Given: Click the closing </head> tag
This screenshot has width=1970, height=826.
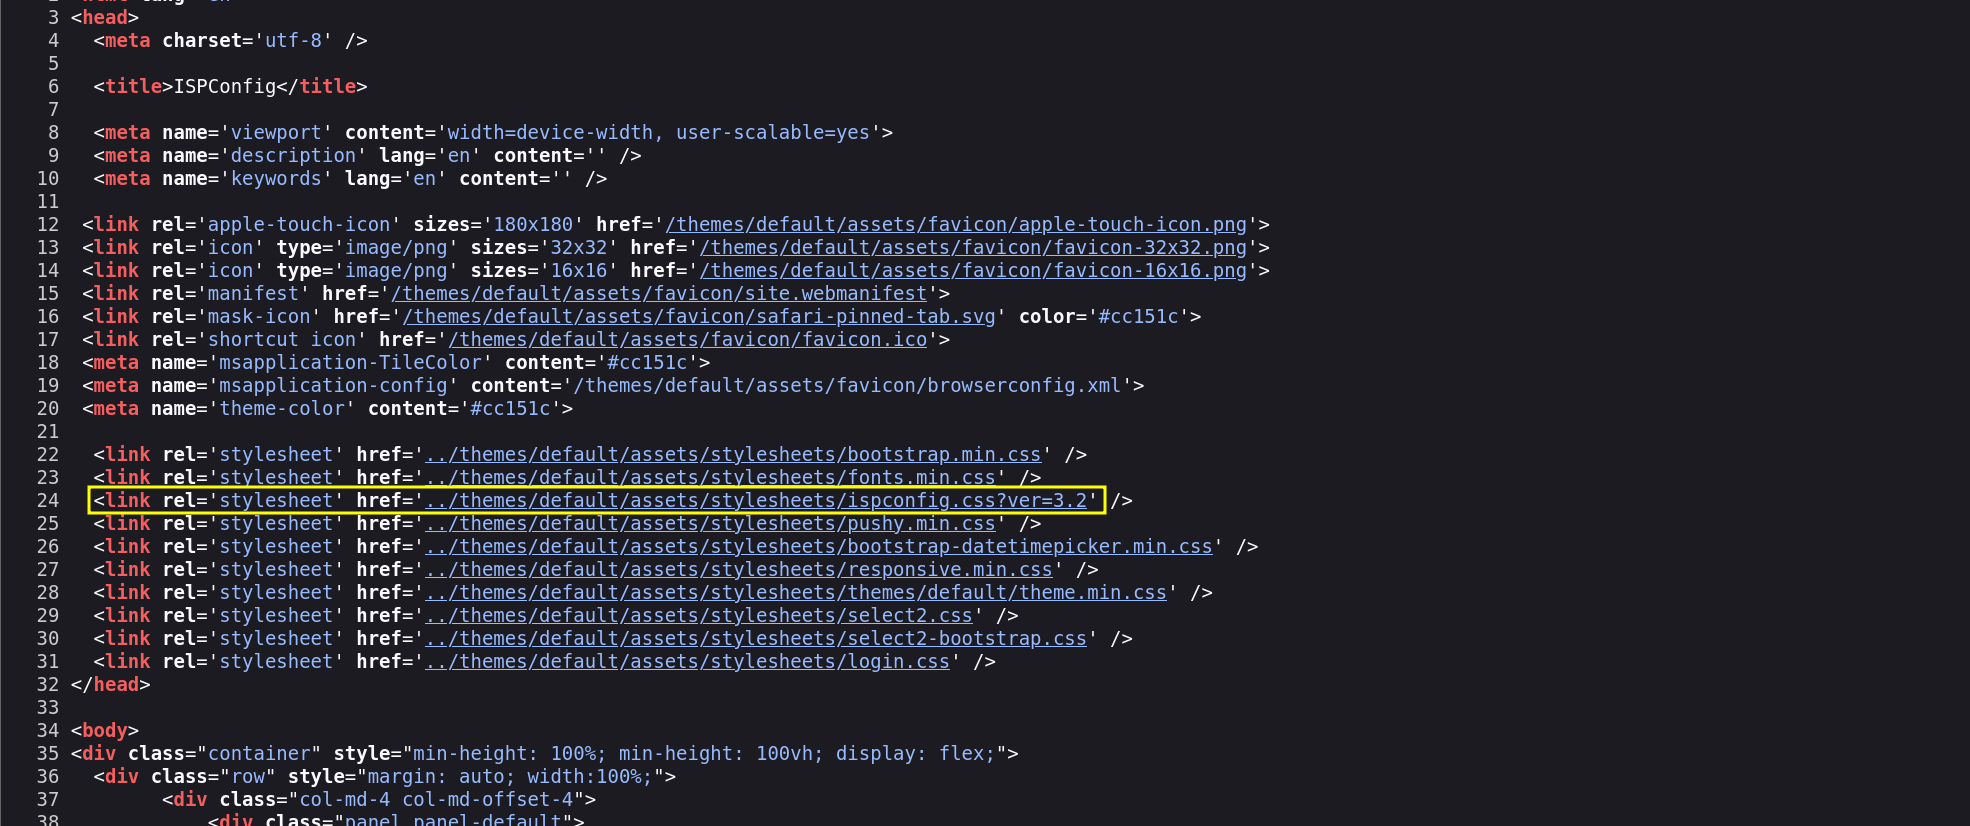Looking at the screenshot, I should (x=111, y=685).
